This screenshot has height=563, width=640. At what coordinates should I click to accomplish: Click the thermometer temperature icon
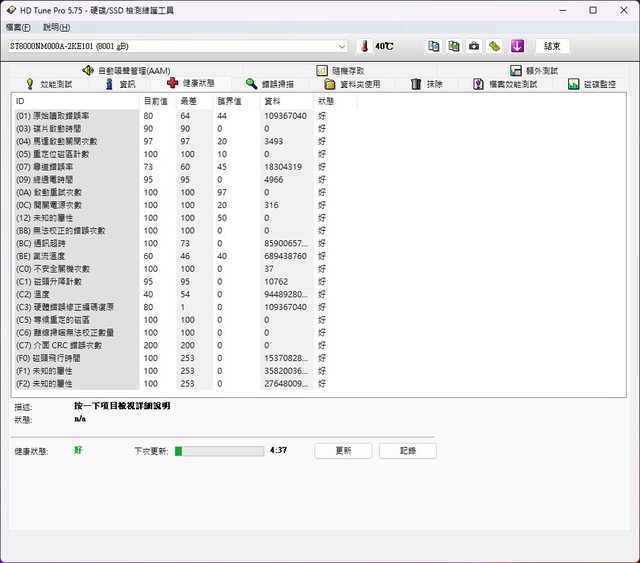[x=363, y=46]
